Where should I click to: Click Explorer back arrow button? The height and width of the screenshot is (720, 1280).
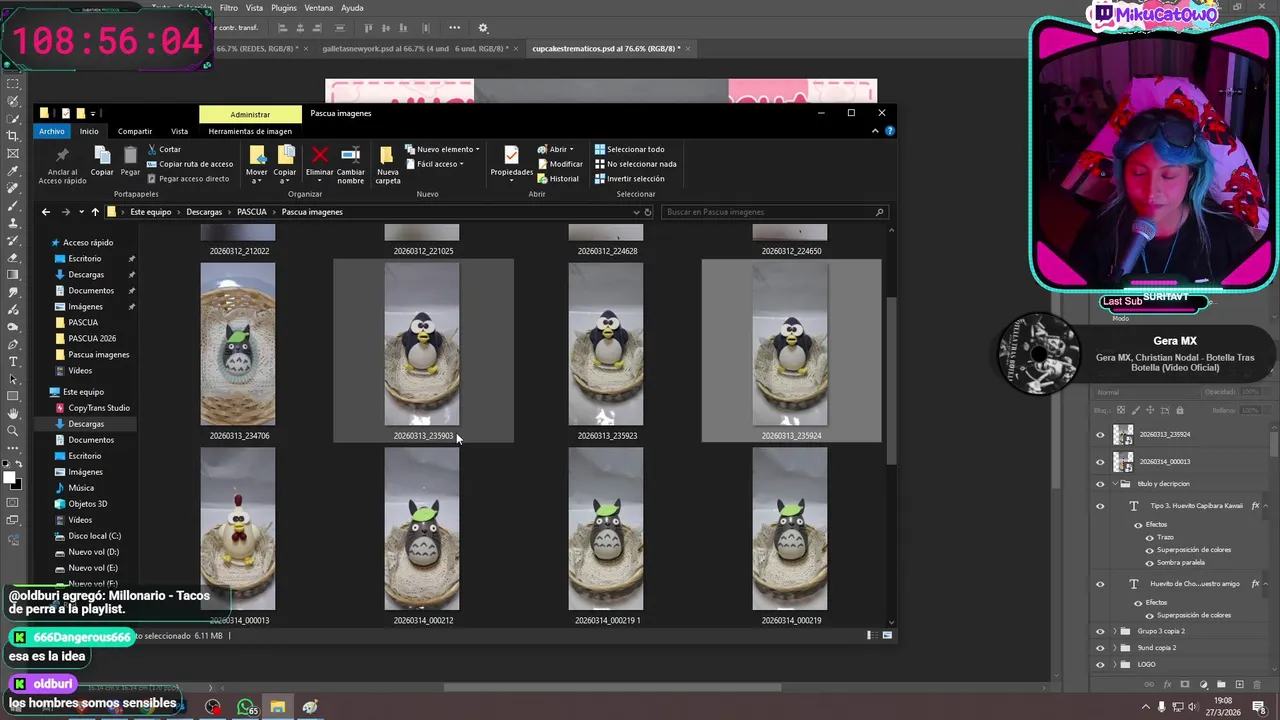(46, 212)
